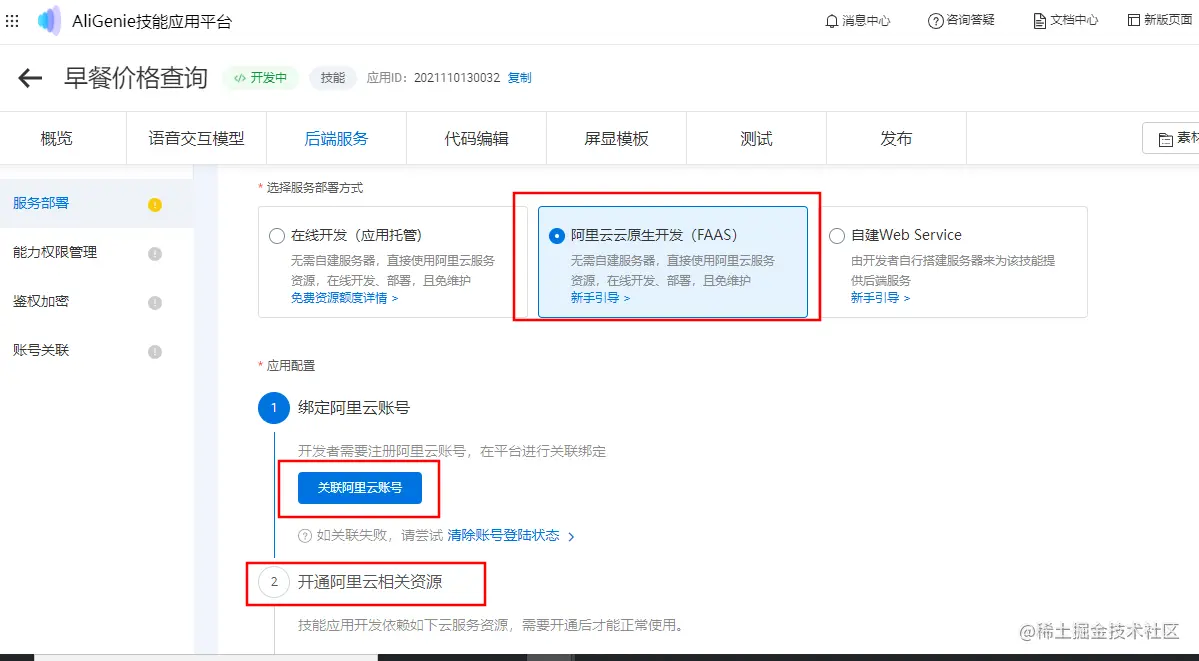Click the status icon beside 鉴权加密
Image resolution: width=1199 pixels, height=661 pixels.
[154, 302]
